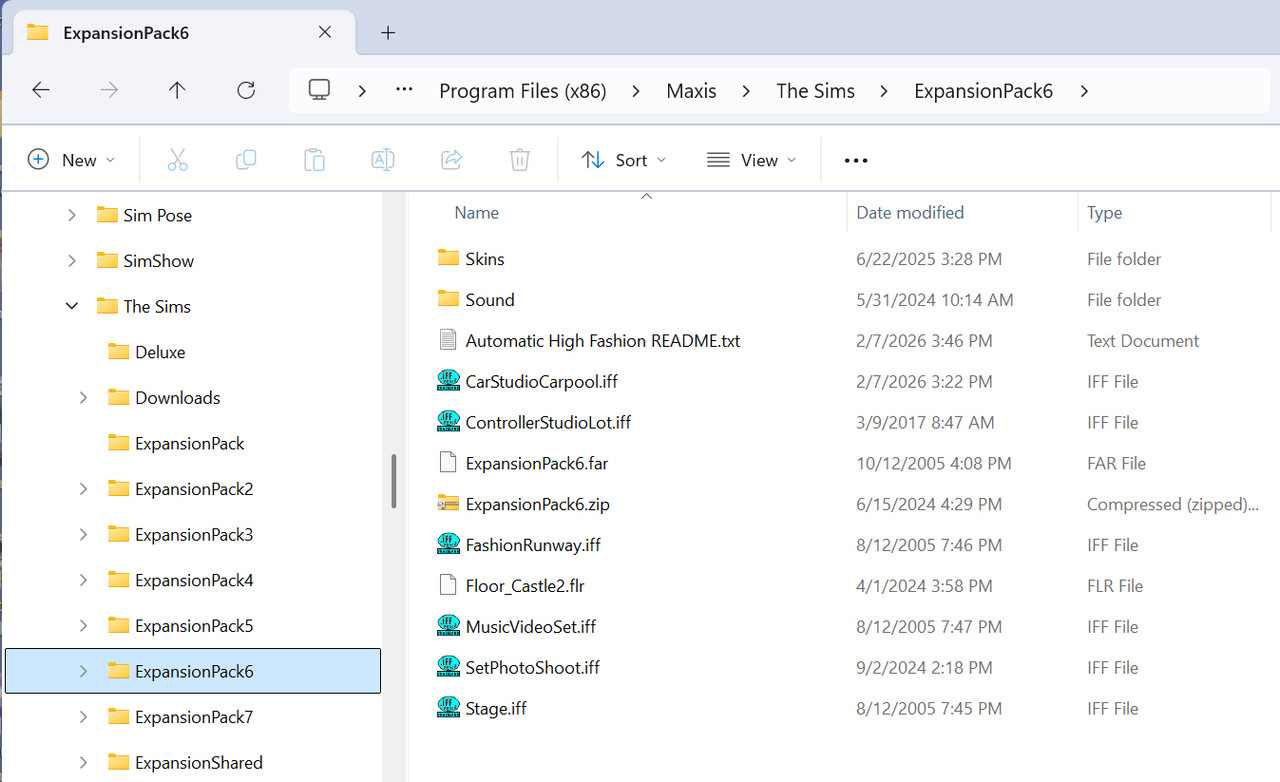Select ExpansionPack5 in navigation tree
The height and width of the screenshot is (782, 1280).
tap(194, 626)
